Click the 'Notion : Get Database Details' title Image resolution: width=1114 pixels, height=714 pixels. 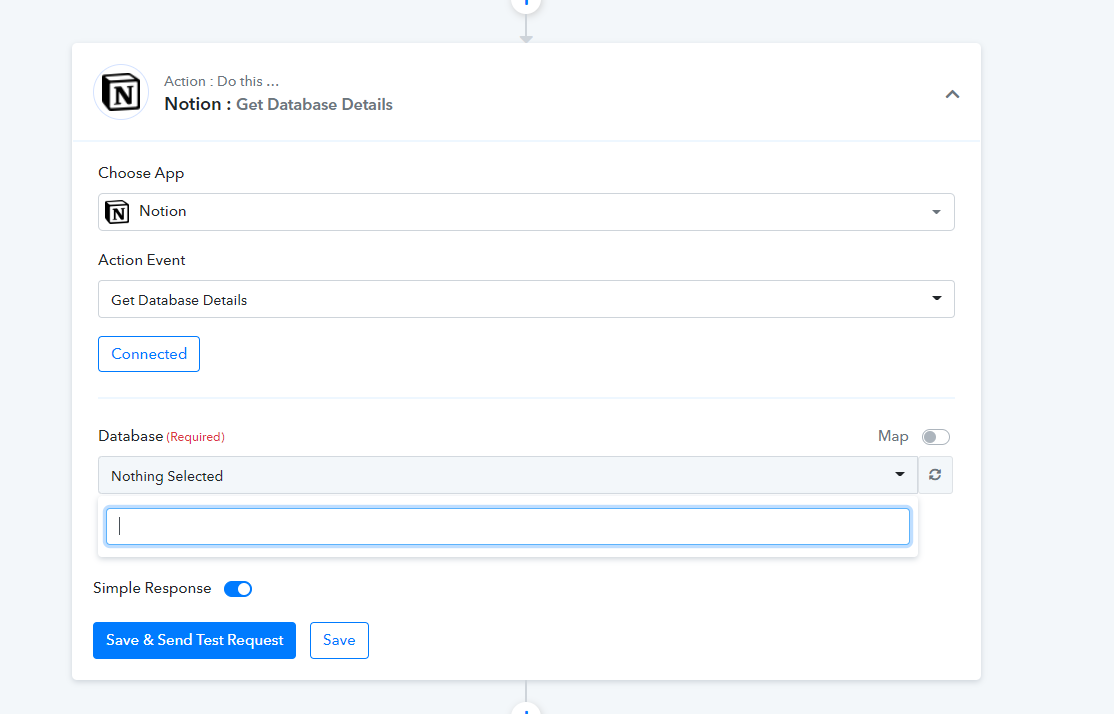(x=278, y=104)
